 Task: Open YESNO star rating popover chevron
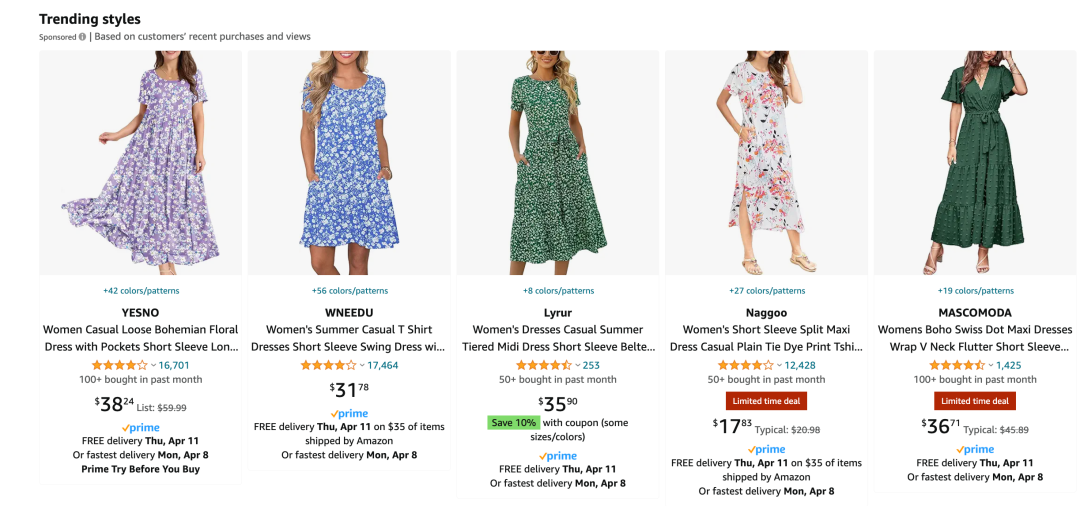[153, 366]
